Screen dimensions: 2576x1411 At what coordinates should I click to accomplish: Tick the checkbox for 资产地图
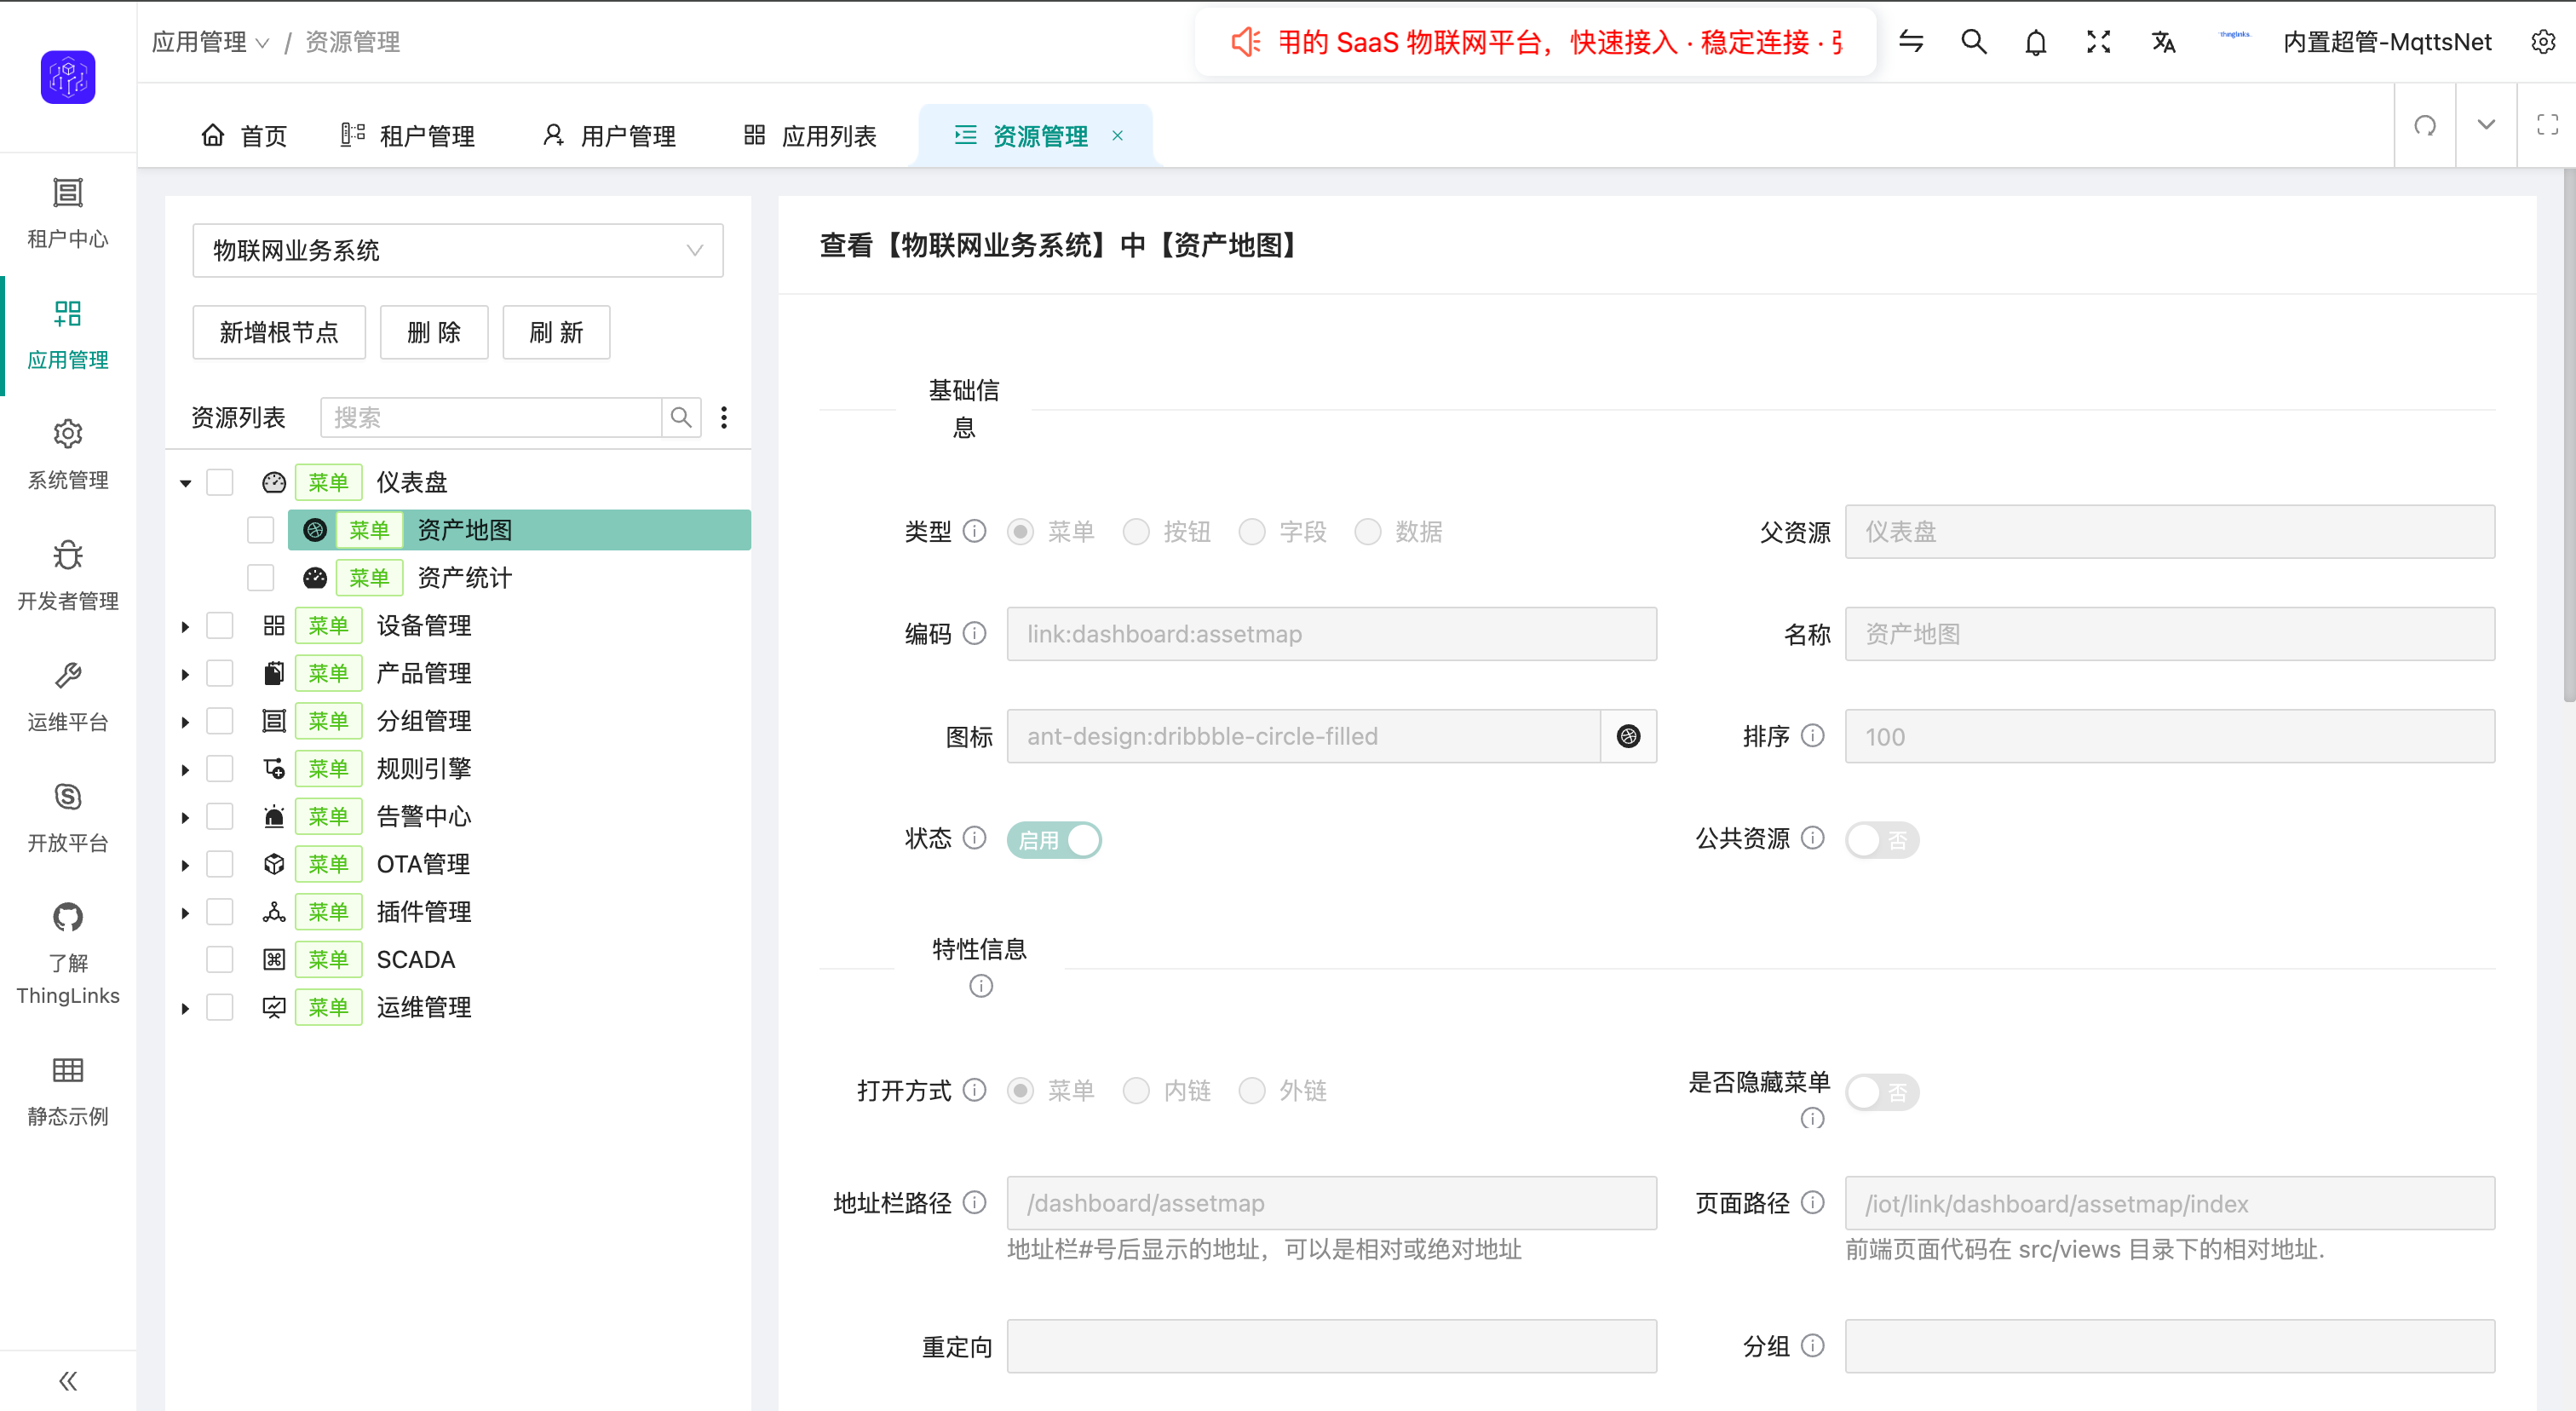[261, 530]
